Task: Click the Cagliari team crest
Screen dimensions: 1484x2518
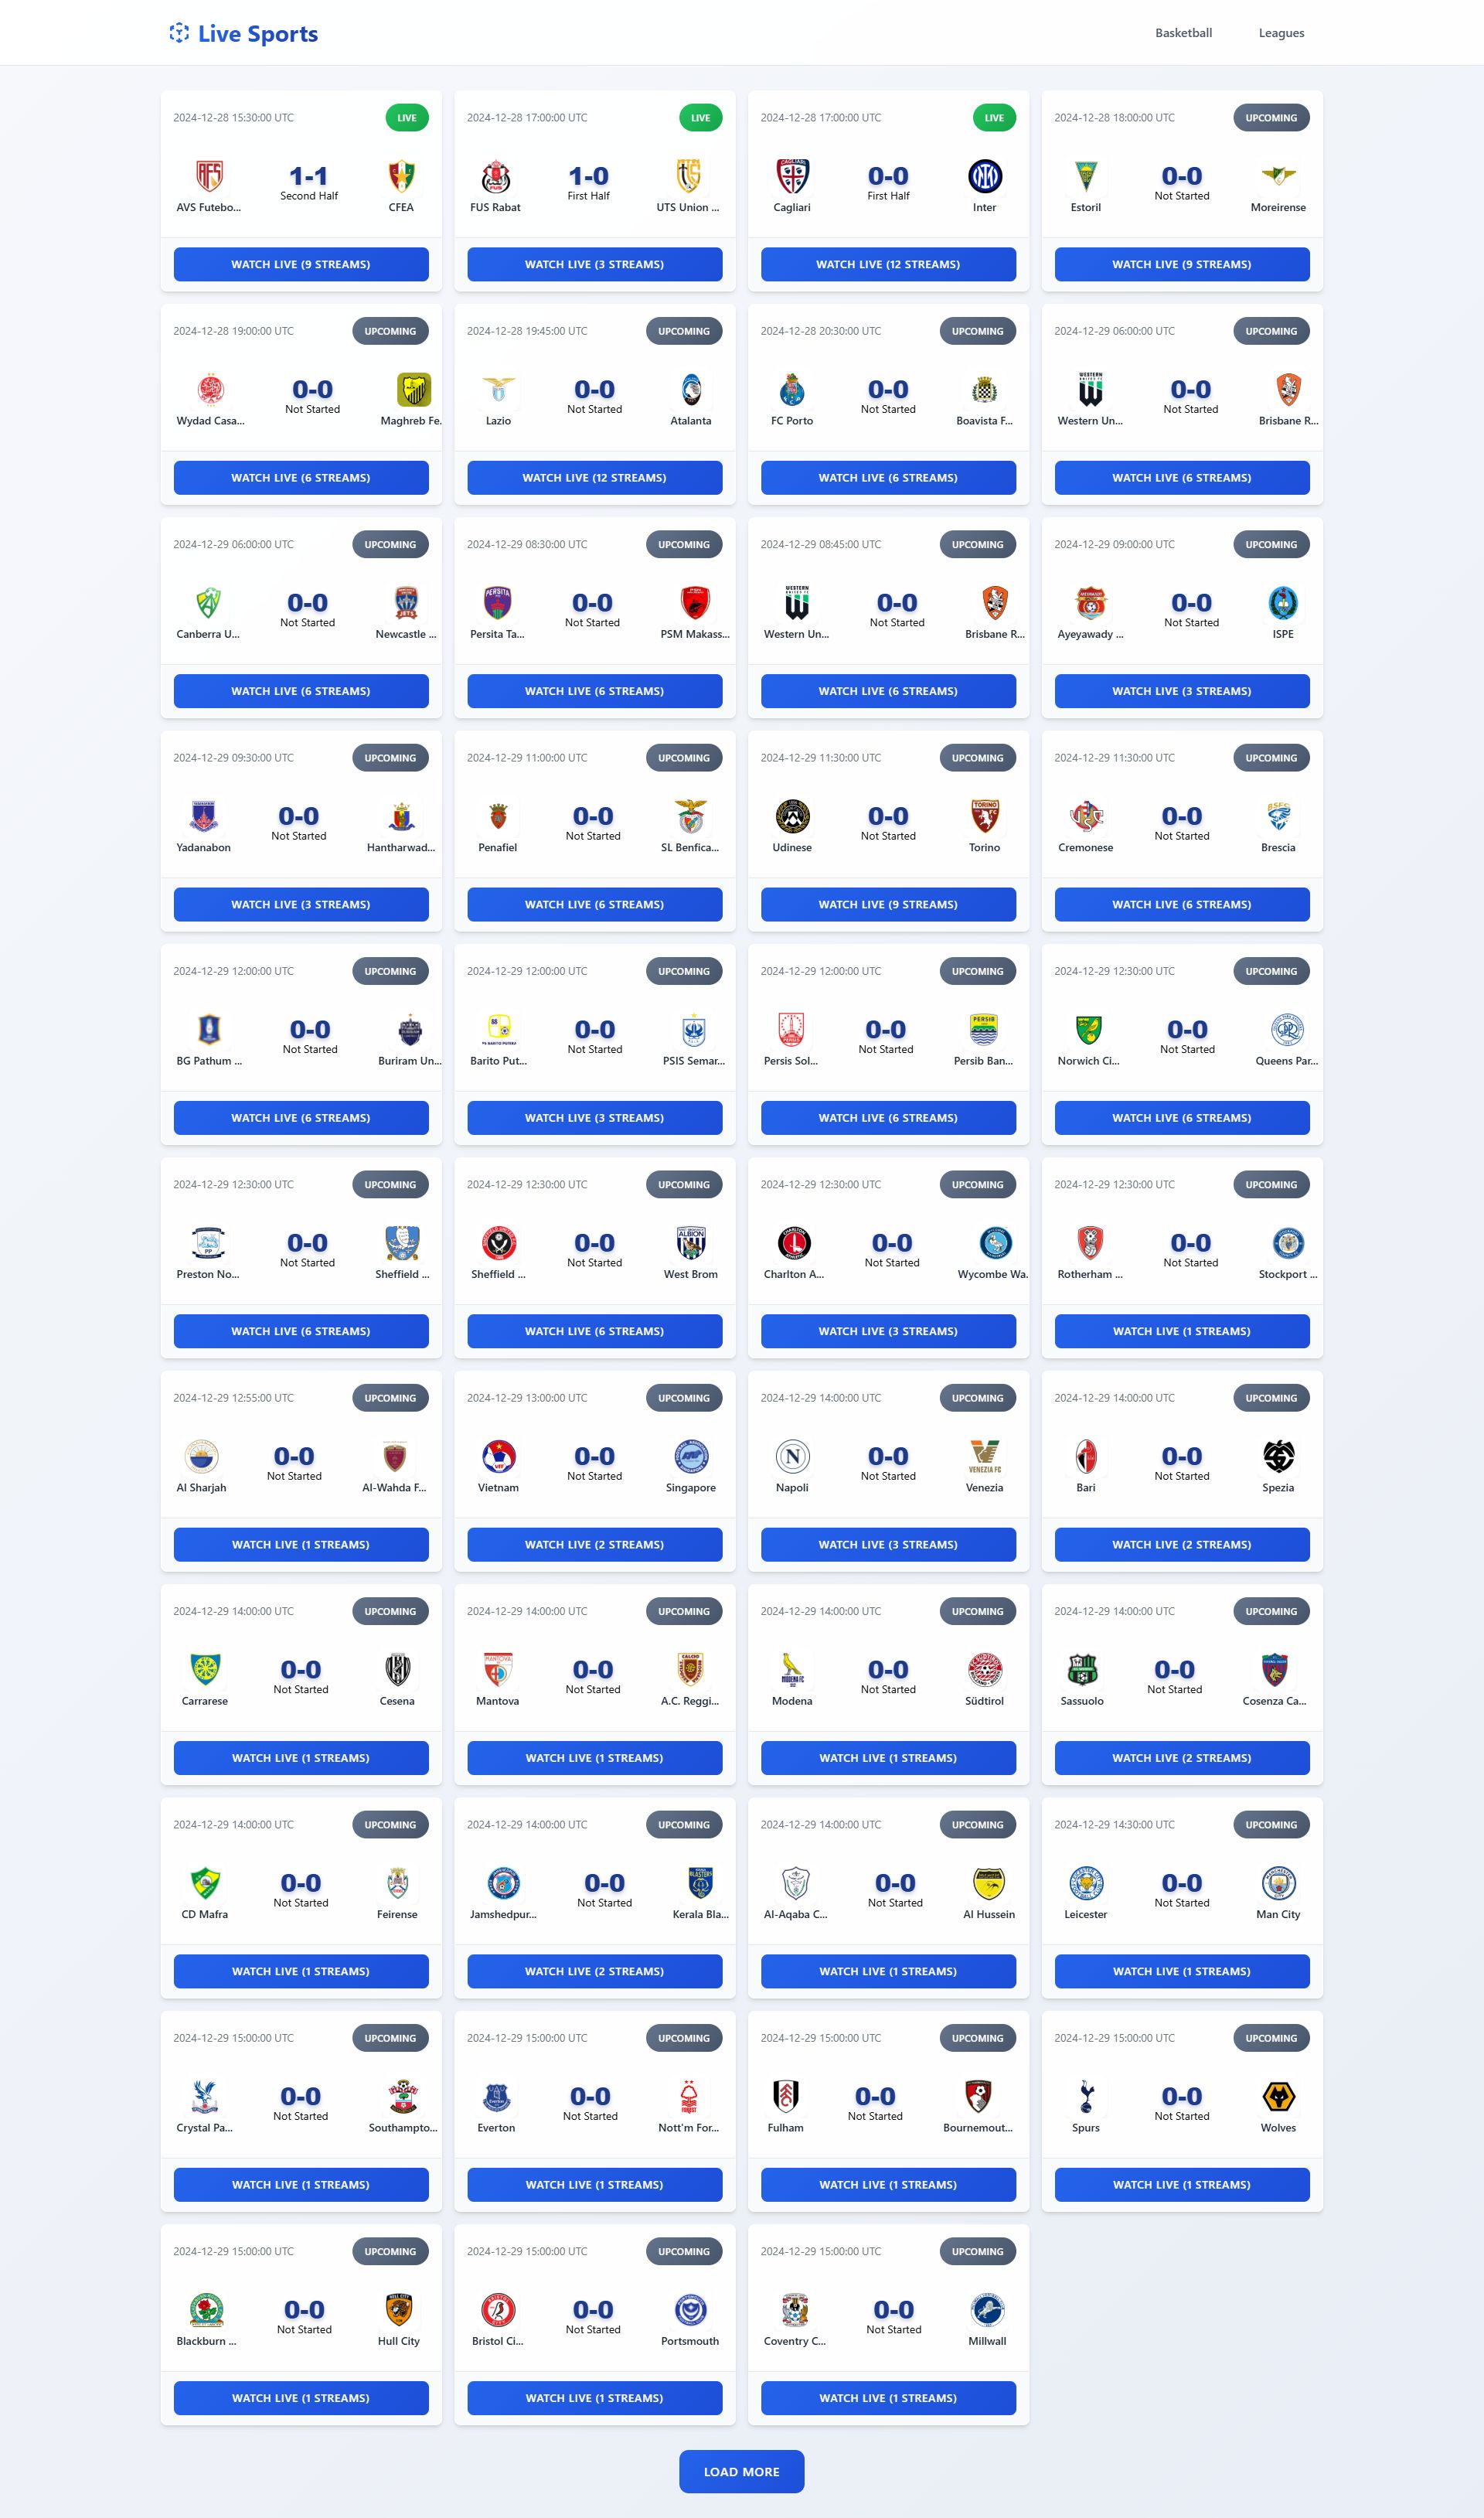Action: (792, 176)
